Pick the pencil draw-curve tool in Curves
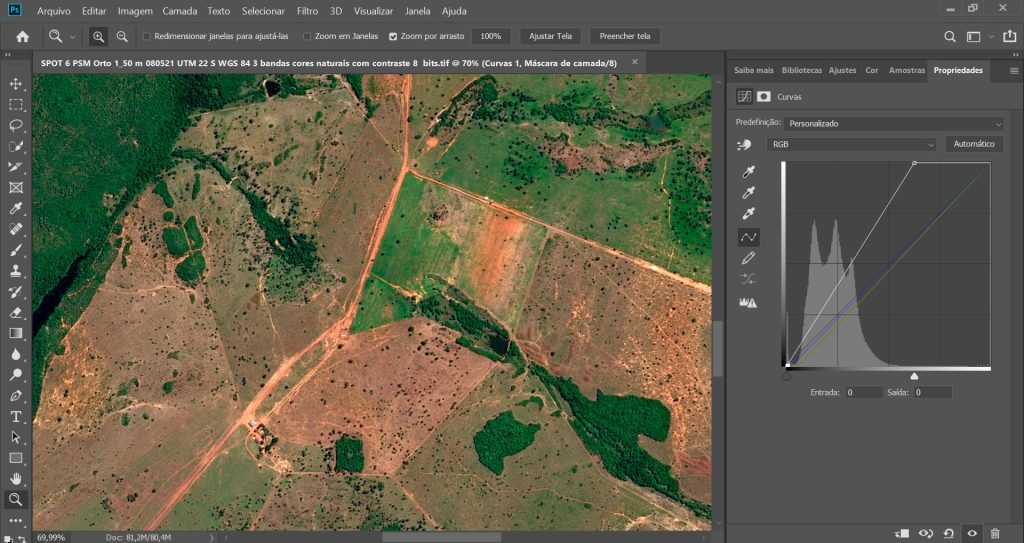The width and height of the screenshot is (1024, 543). (x=748, y=259)
